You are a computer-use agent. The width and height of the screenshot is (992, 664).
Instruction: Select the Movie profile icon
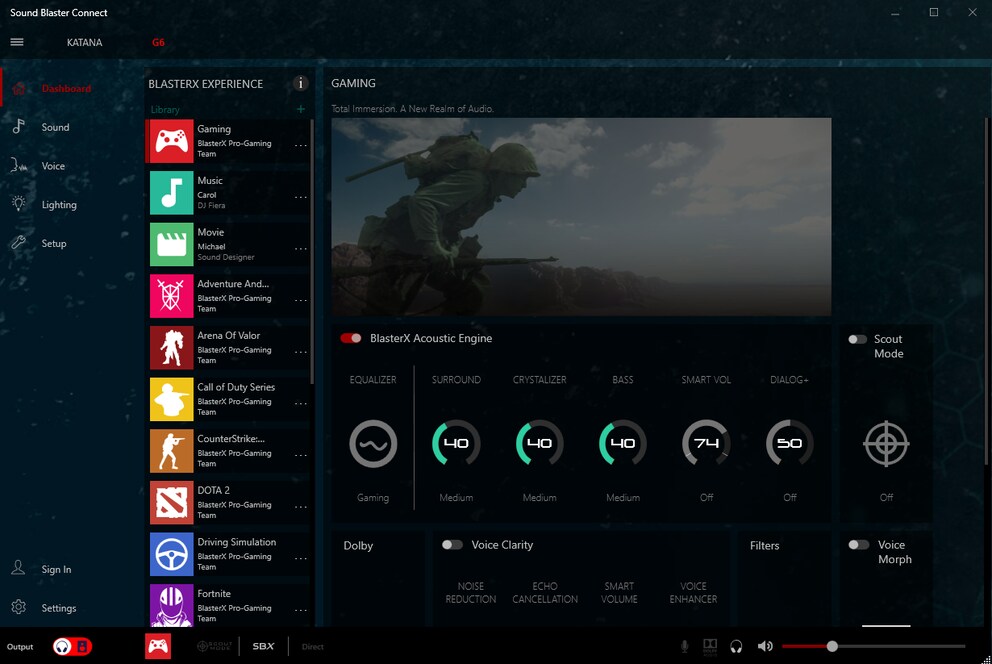pyautogui.click(x=171, y=245)
